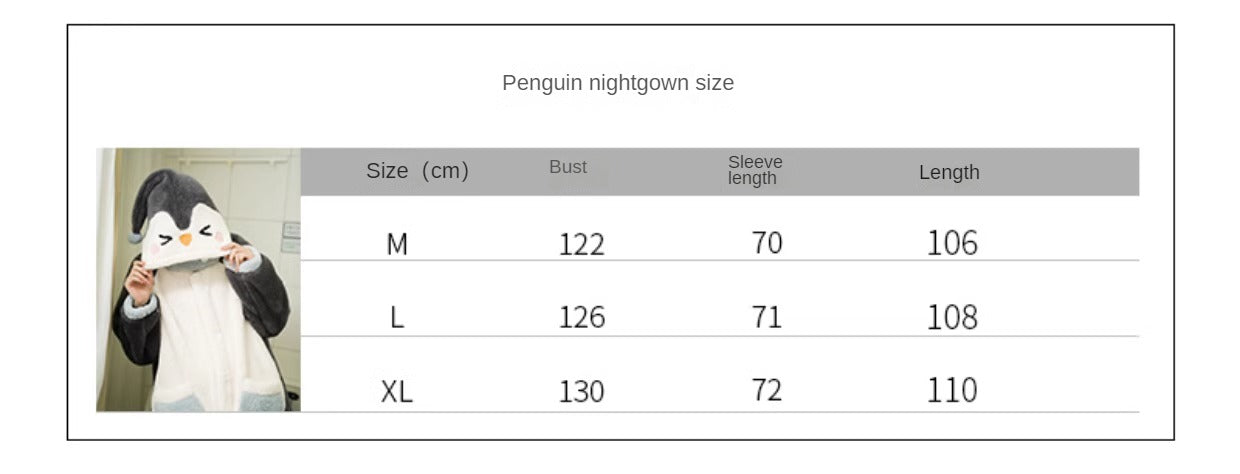Viewport: 1240px width, 474px height.
Task: Select the Bust column header
Action: click(568, 167)
